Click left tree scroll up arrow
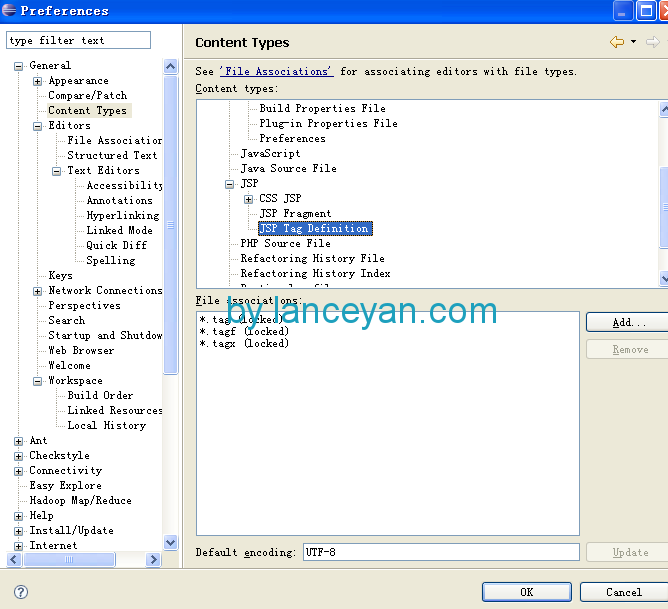This screenshot has width=668, height=609. tap(170, 66)
